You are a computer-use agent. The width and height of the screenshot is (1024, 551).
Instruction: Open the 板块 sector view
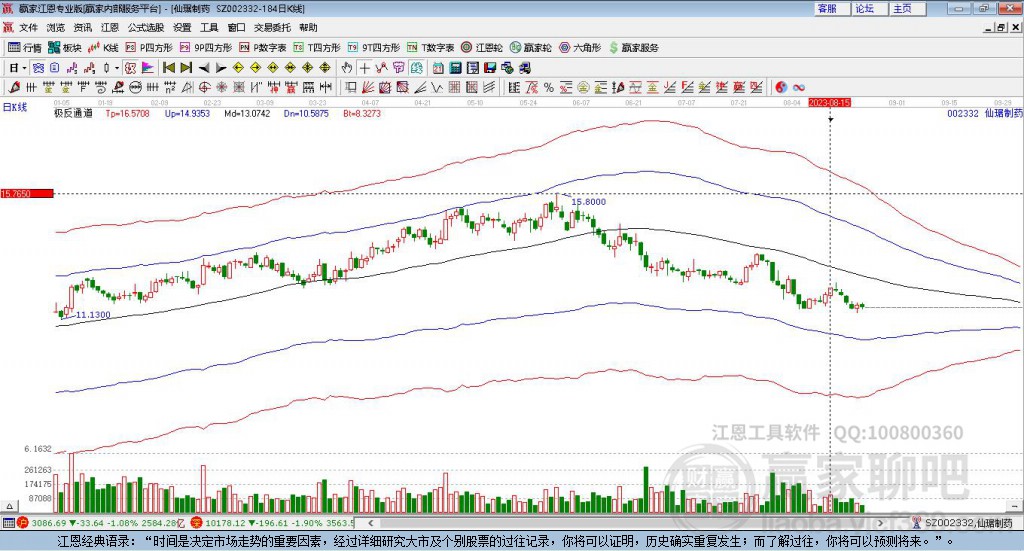tap(64, 47)
